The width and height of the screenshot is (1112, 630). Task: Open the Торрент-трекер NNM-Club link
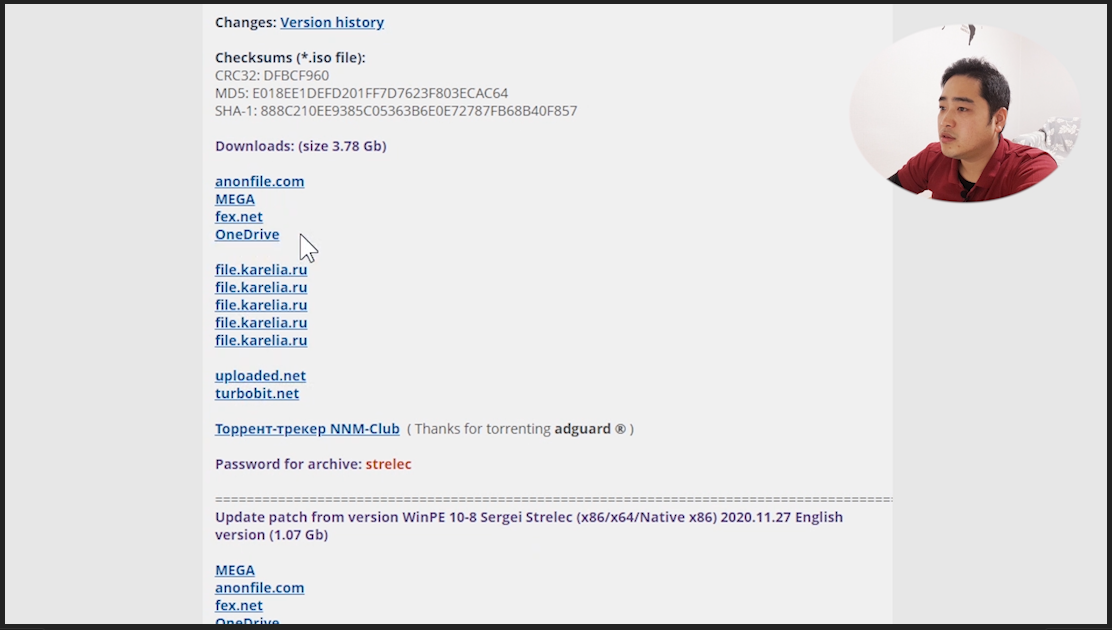(307, 429)
